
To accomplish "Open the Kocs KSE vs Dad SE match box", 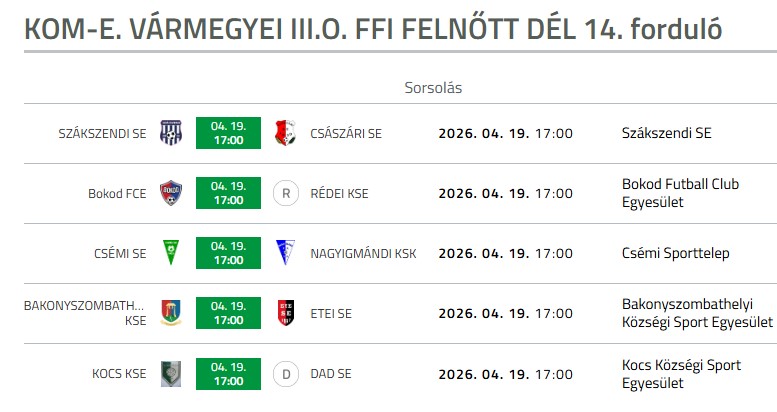I will point(228,373).
